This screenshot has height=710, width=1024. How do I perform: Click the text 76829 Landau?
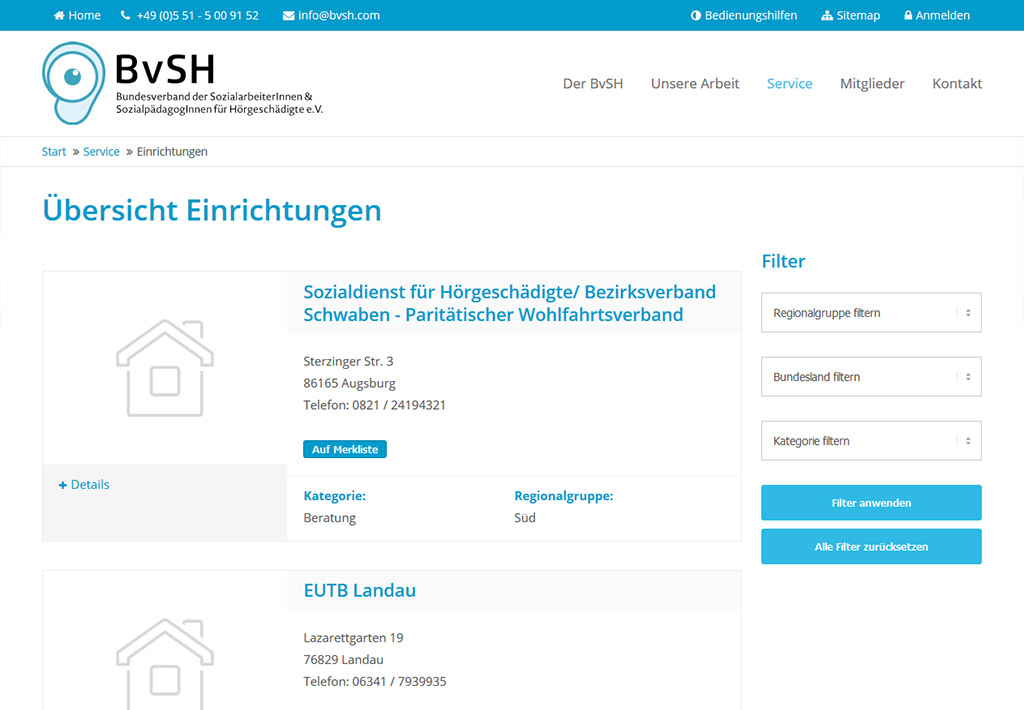(x=344, y=660)
